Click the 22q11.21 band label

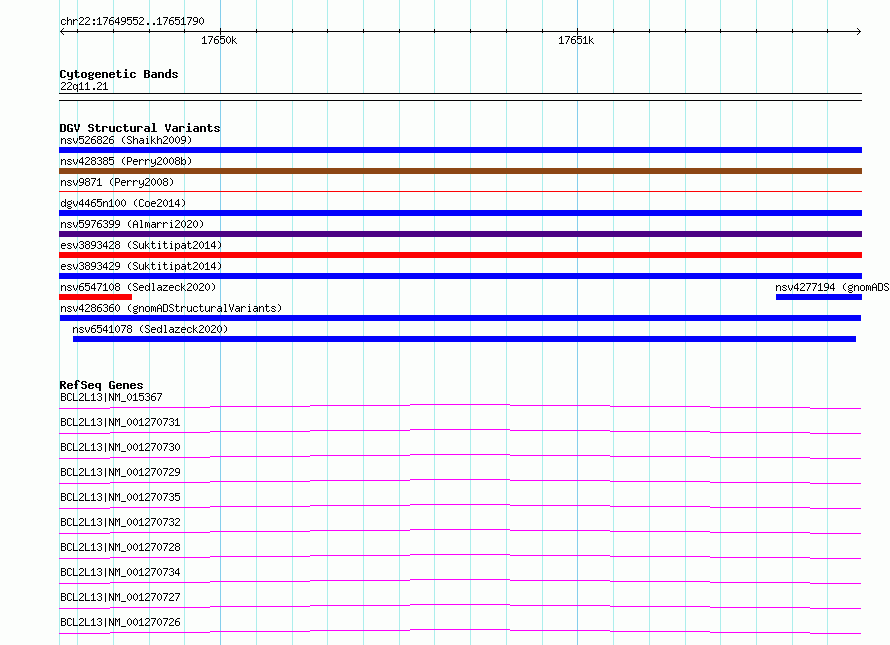[x=84, y=86]
